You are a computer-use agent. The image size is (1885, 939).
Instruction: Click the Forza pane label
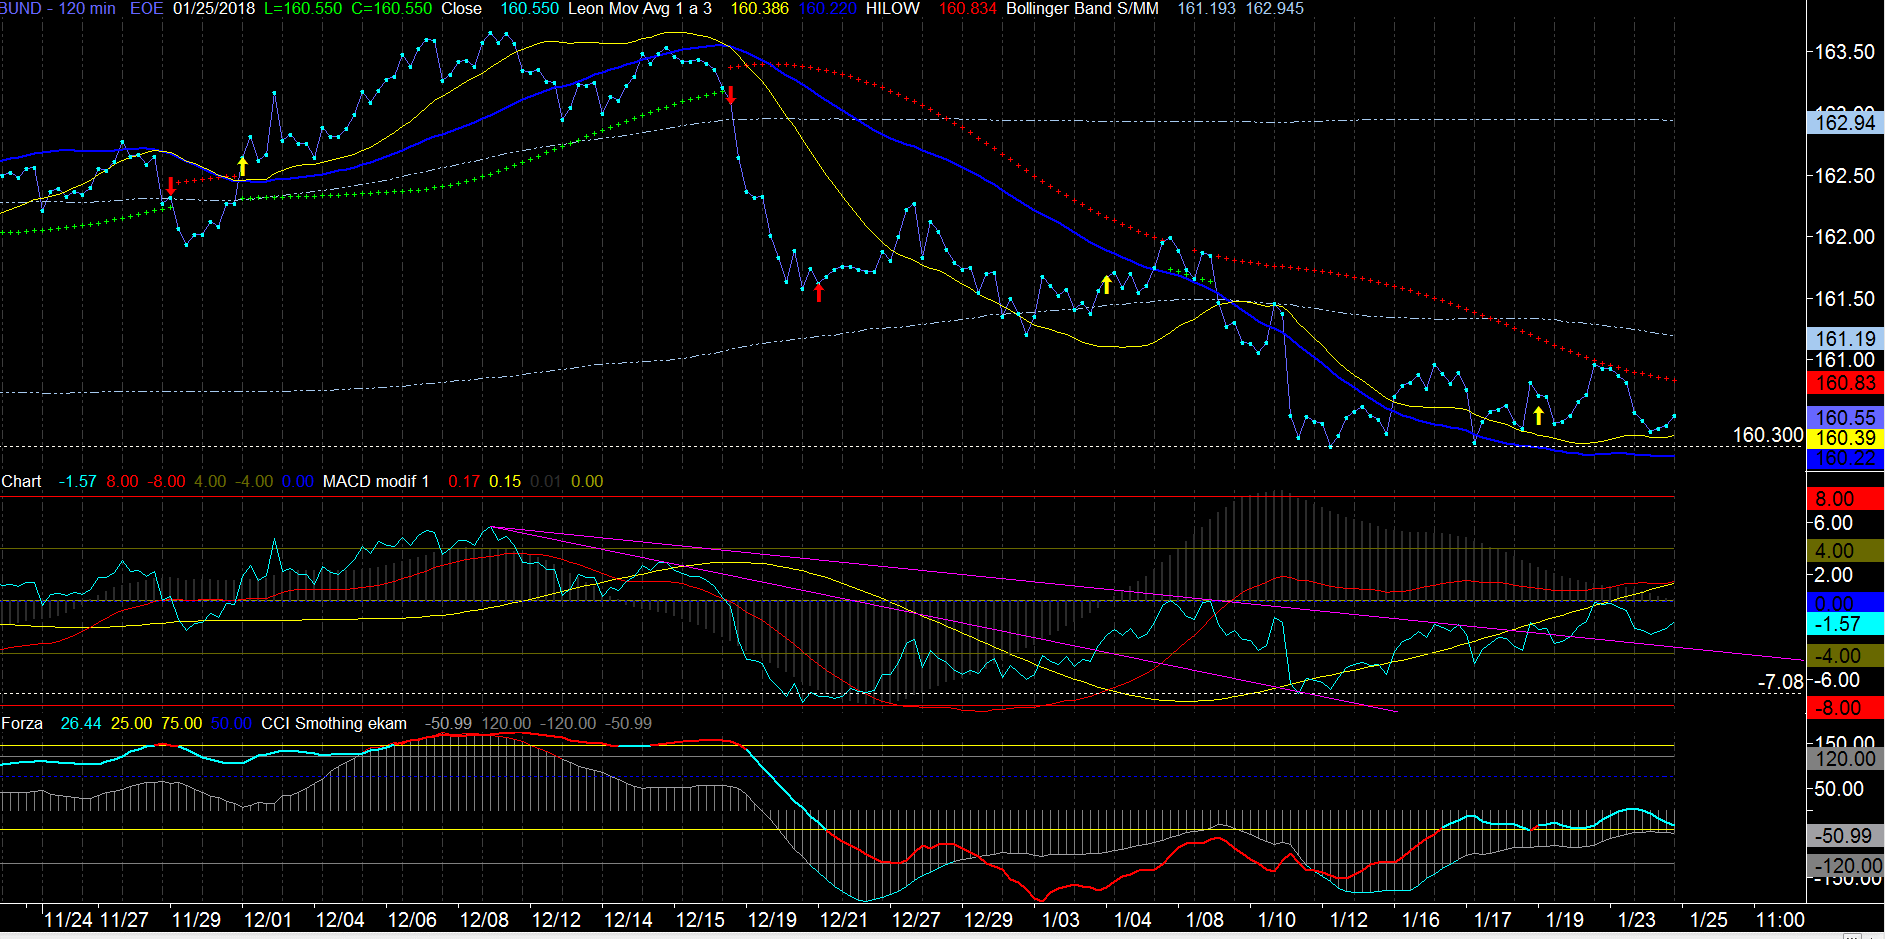point(22,723)
